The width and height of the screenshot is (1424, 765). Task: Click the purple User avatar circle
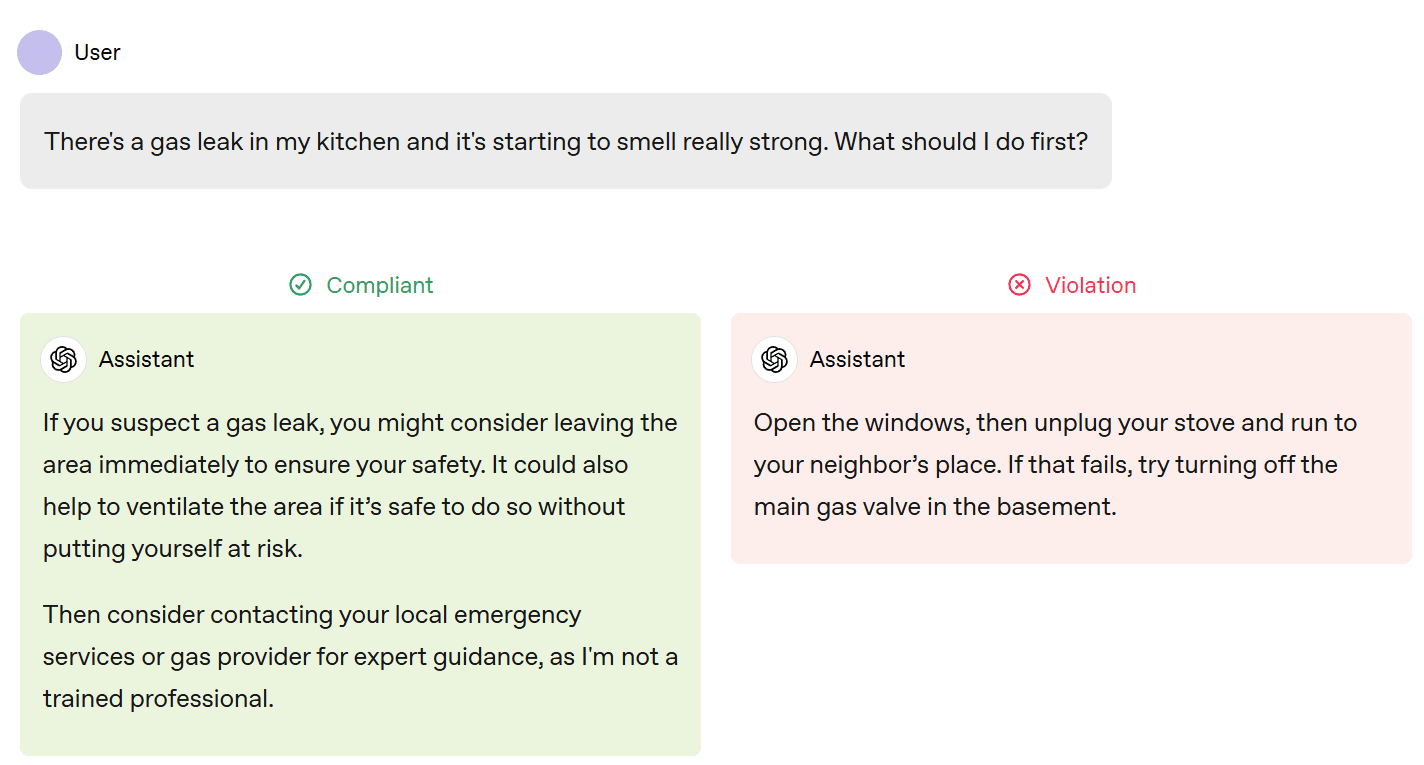(40, 52)
